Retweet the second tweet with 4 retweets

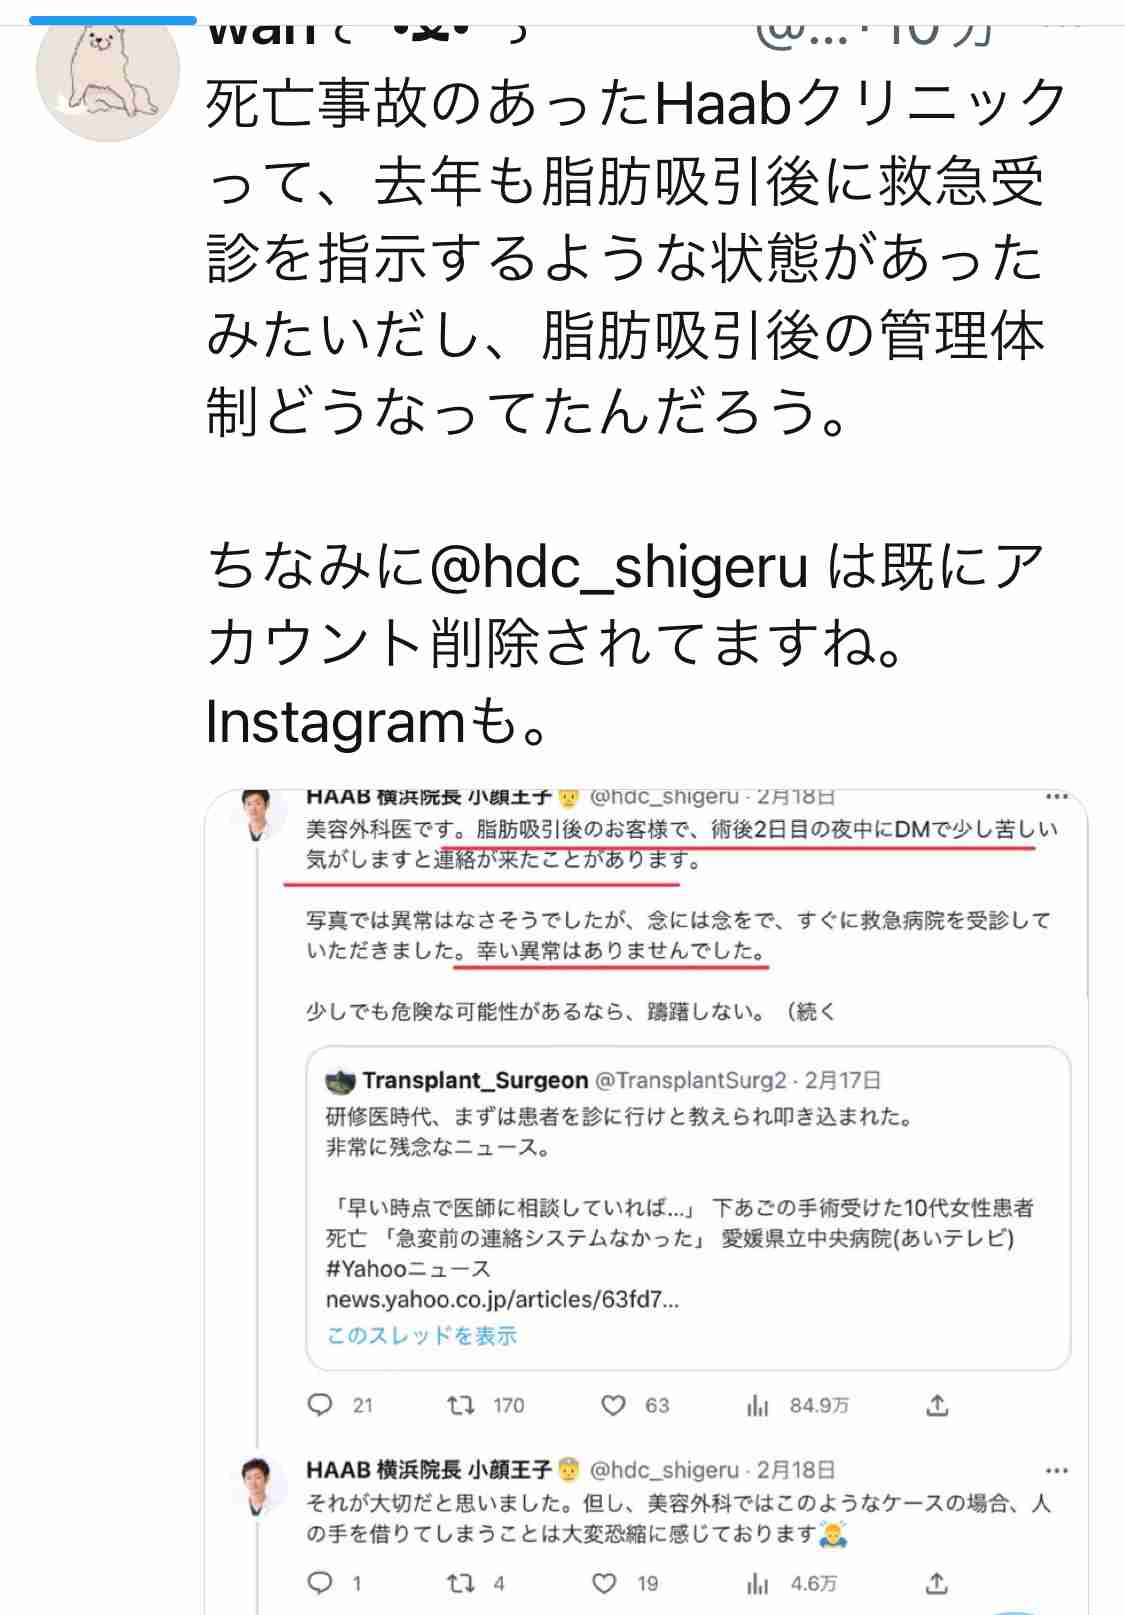460,1583
